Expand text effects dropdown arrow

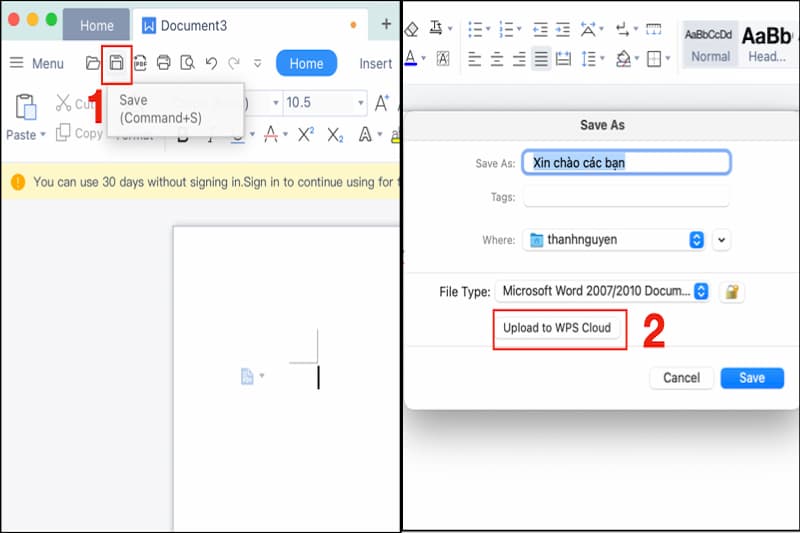click(x=380, y=134)
